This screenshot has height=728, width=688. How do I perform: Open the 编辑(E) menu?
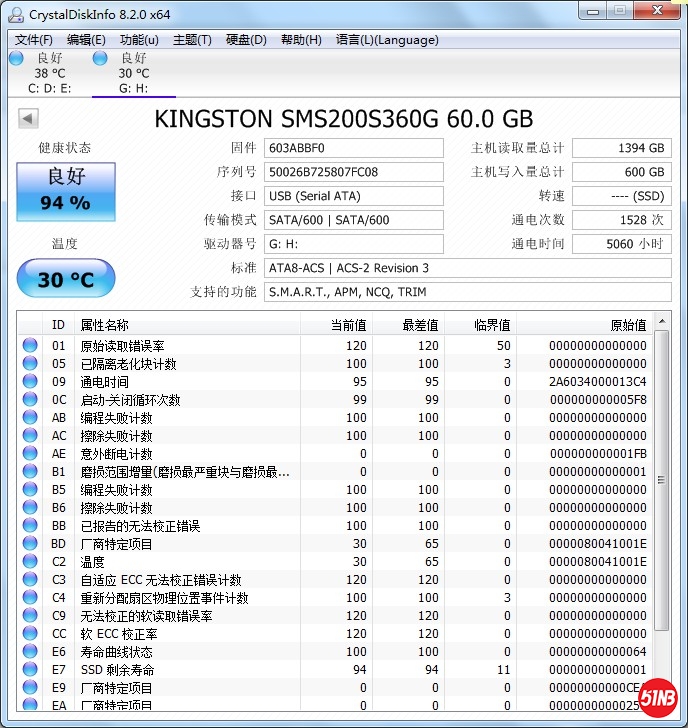[86, 40]
